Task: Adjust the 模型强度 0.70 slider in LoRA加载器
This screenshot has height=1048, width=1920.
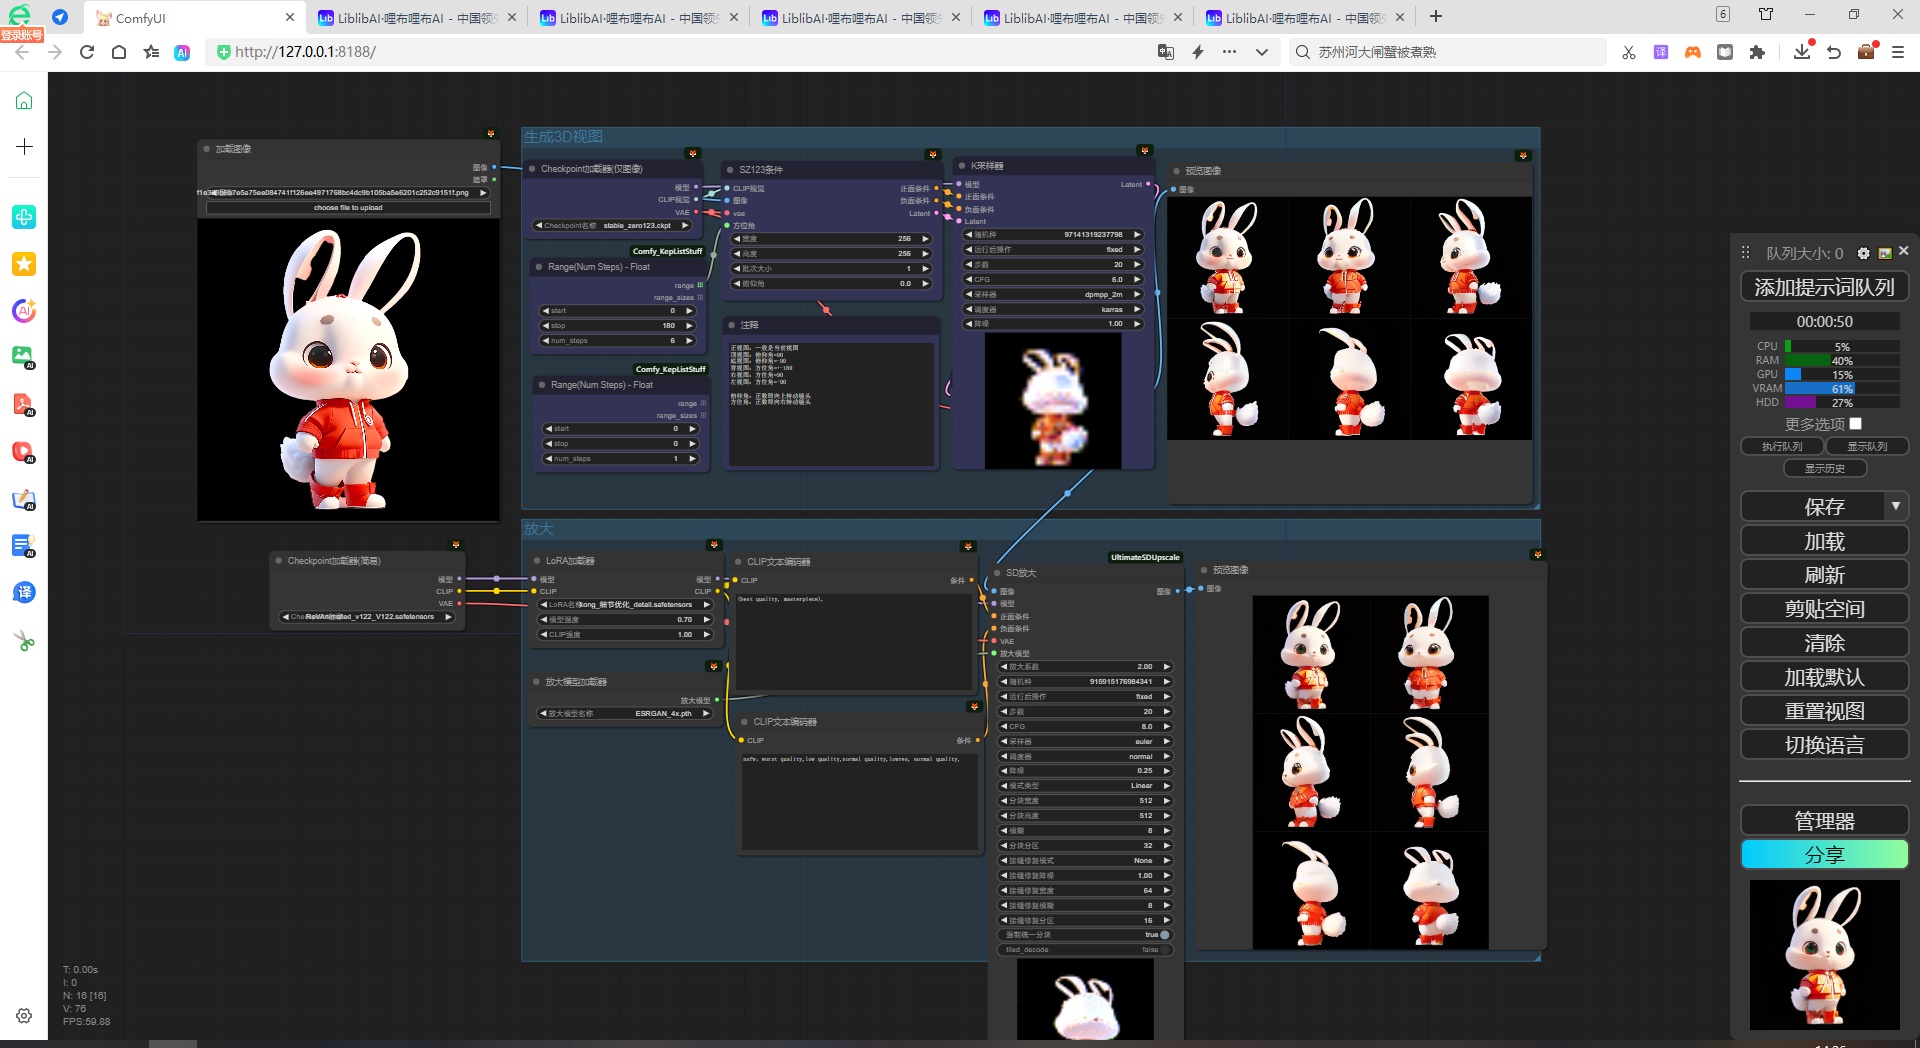Action: pos(625,620)
